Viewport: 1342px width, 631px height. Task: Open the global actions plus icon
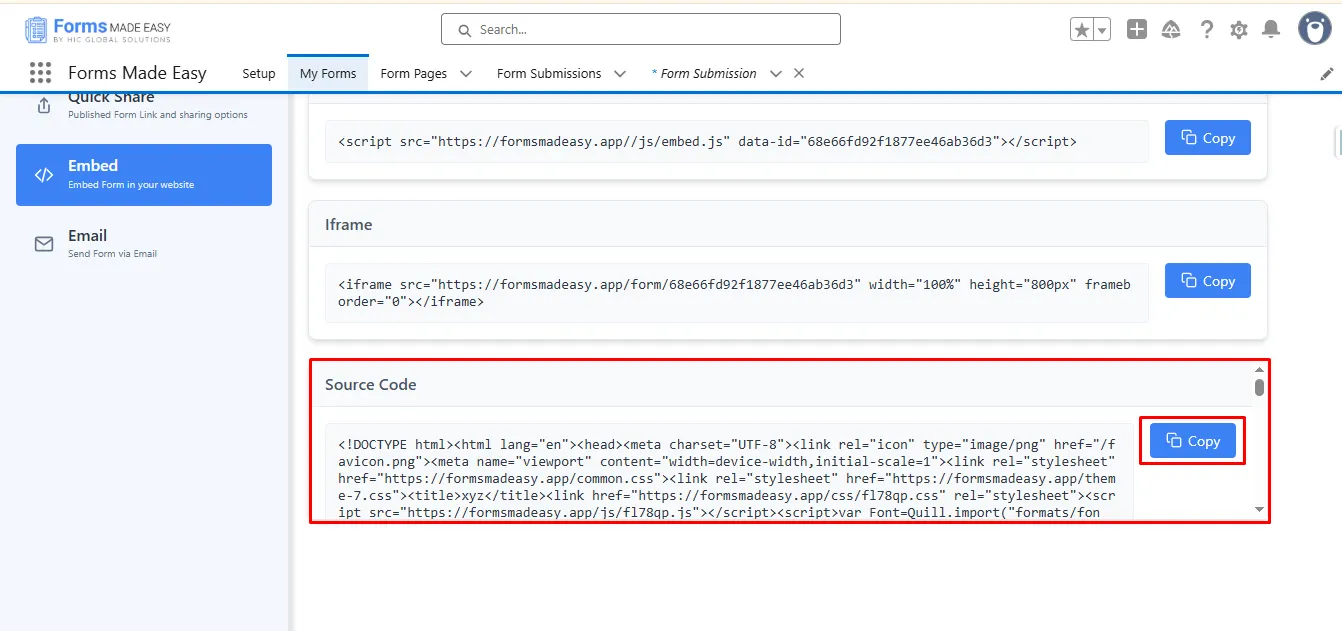click(x=1137, y=30)
